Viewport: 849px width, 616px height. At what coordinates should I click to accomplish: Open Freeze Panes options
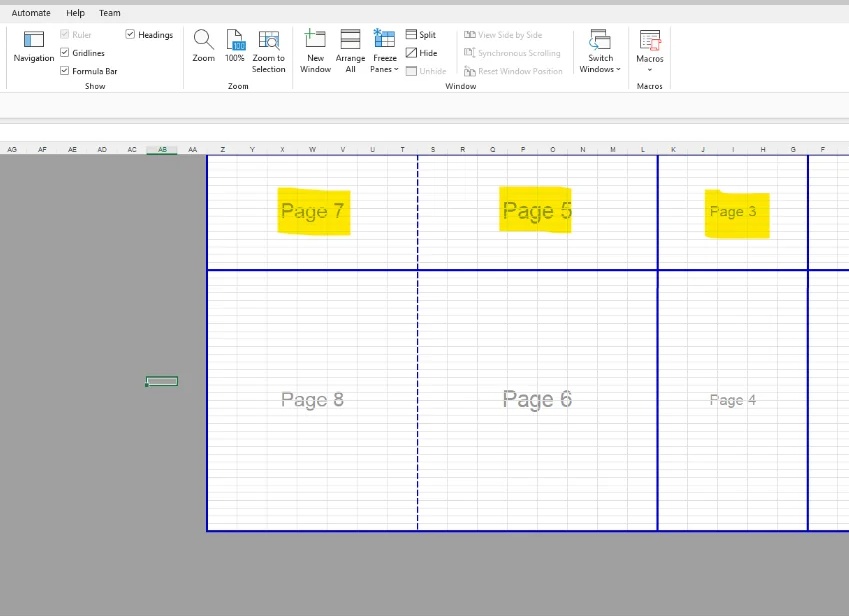pyautogui.click(x=384, y=52)
